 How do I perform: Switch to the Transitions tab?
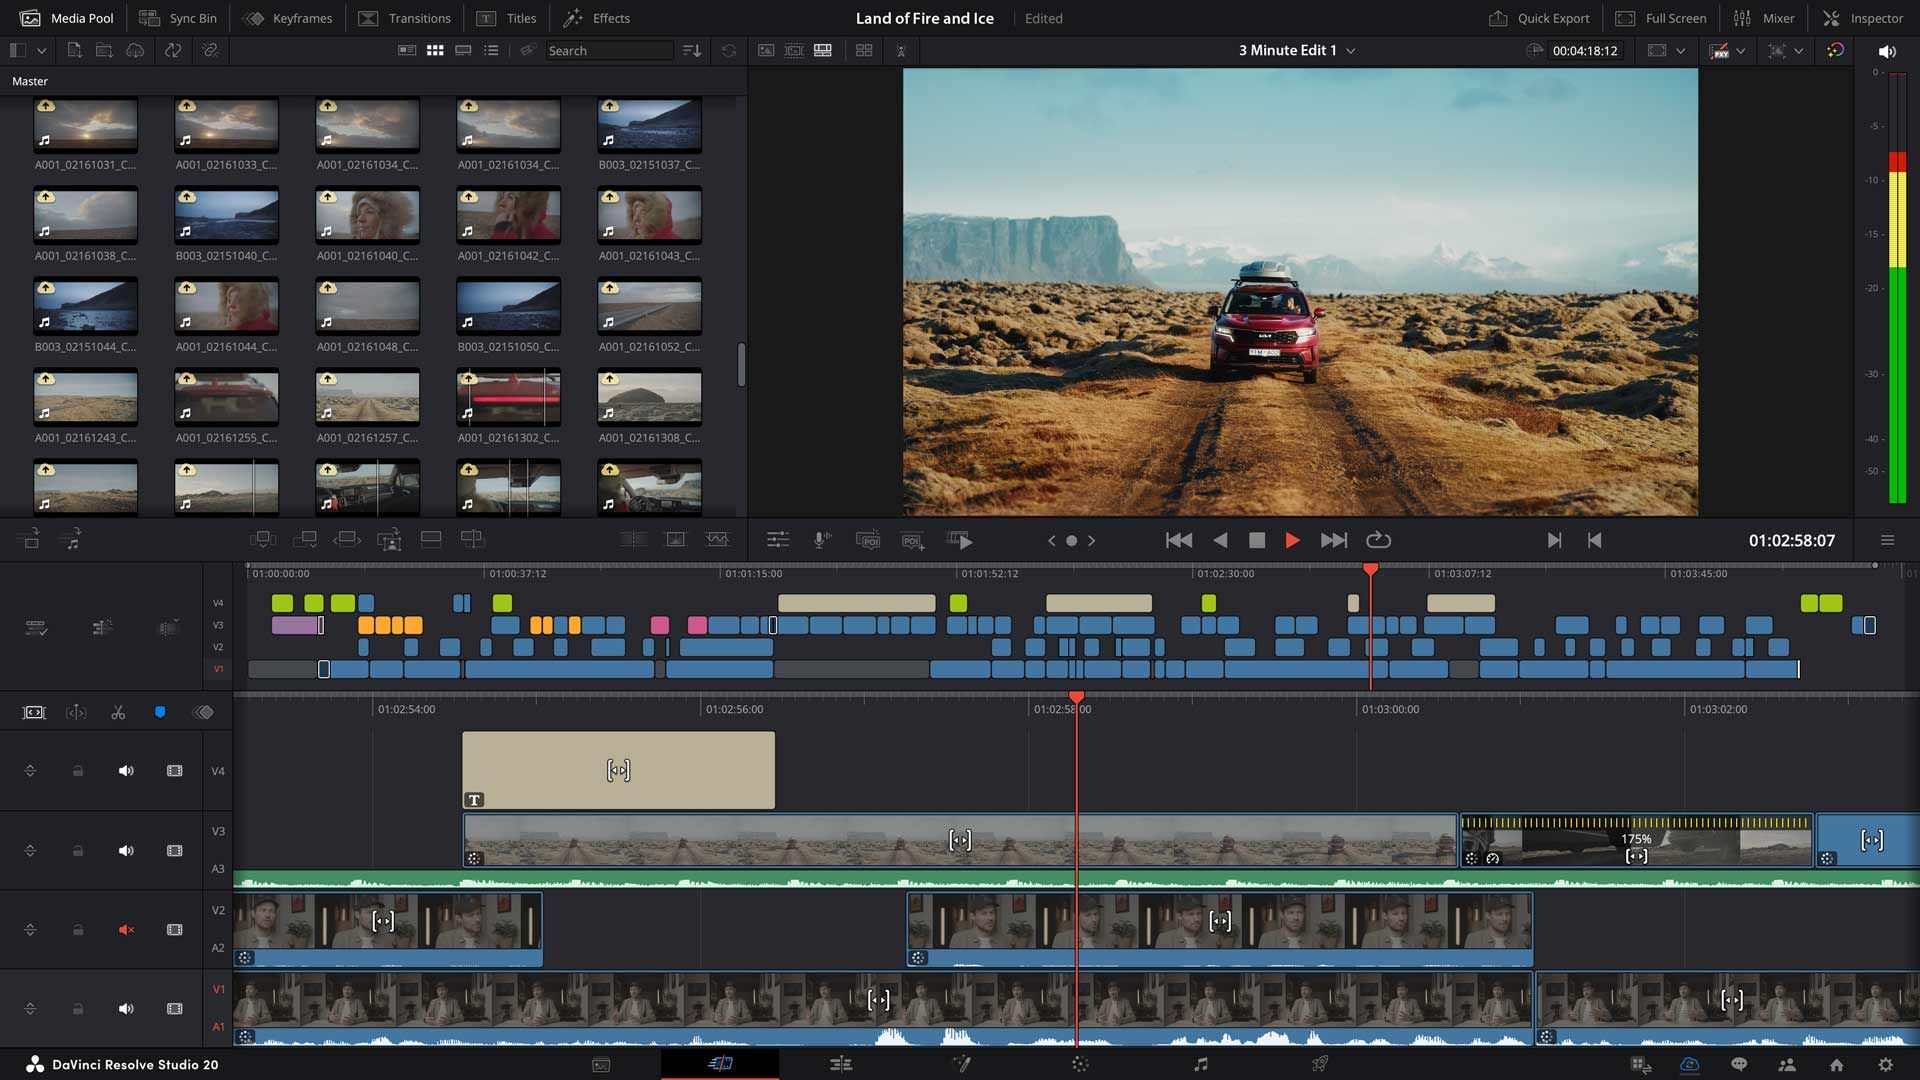tap(405, 17)
